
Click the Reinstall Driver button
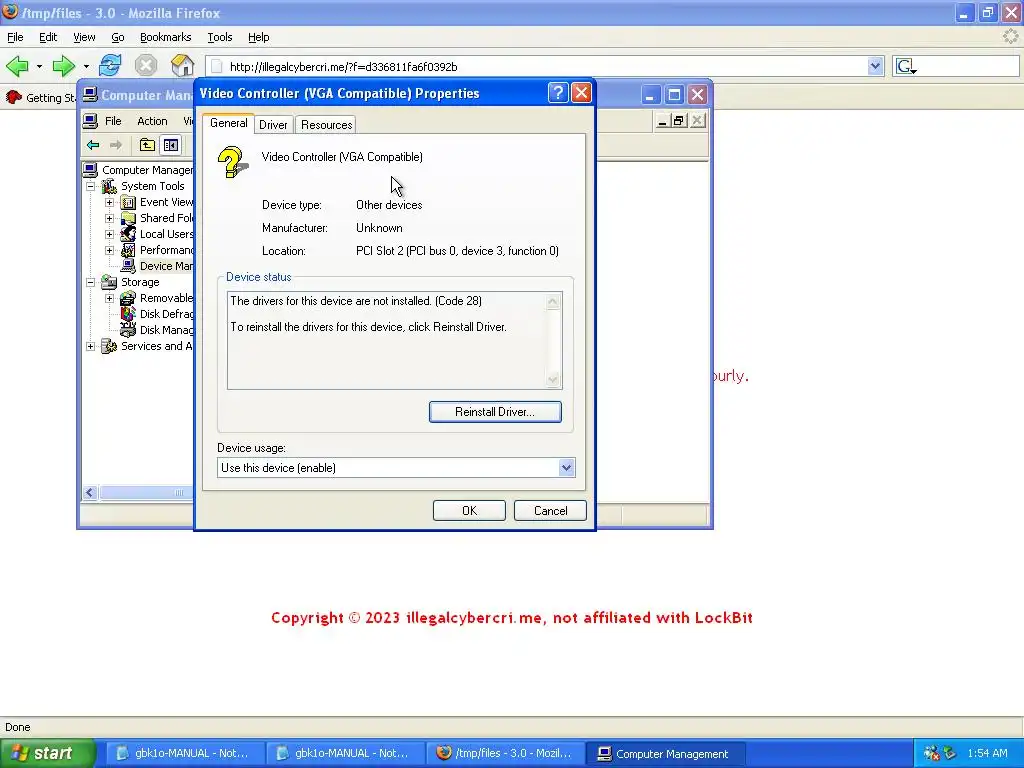(x=495, y=412)
